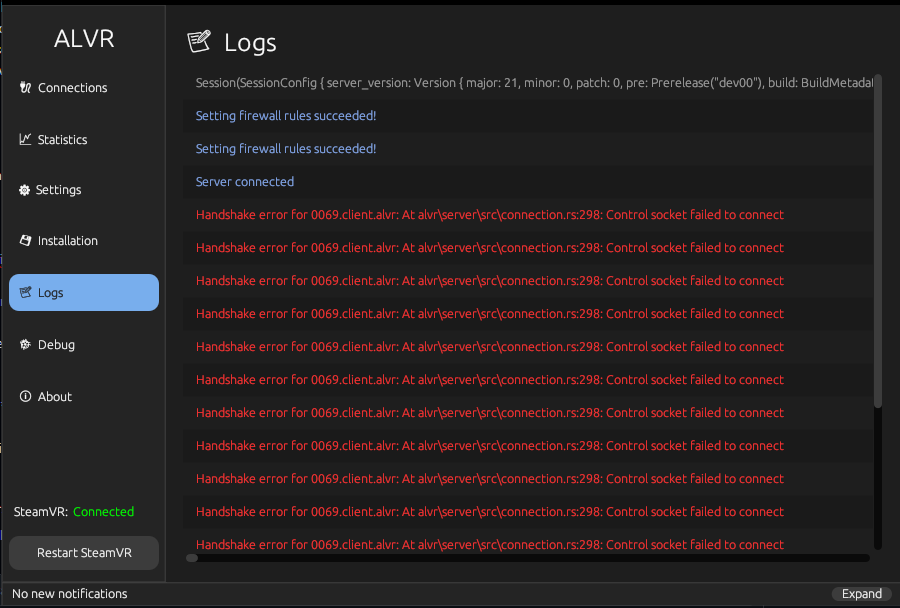900x608 pixels.
Task: Click the About info icon
Action: point(24,396)
